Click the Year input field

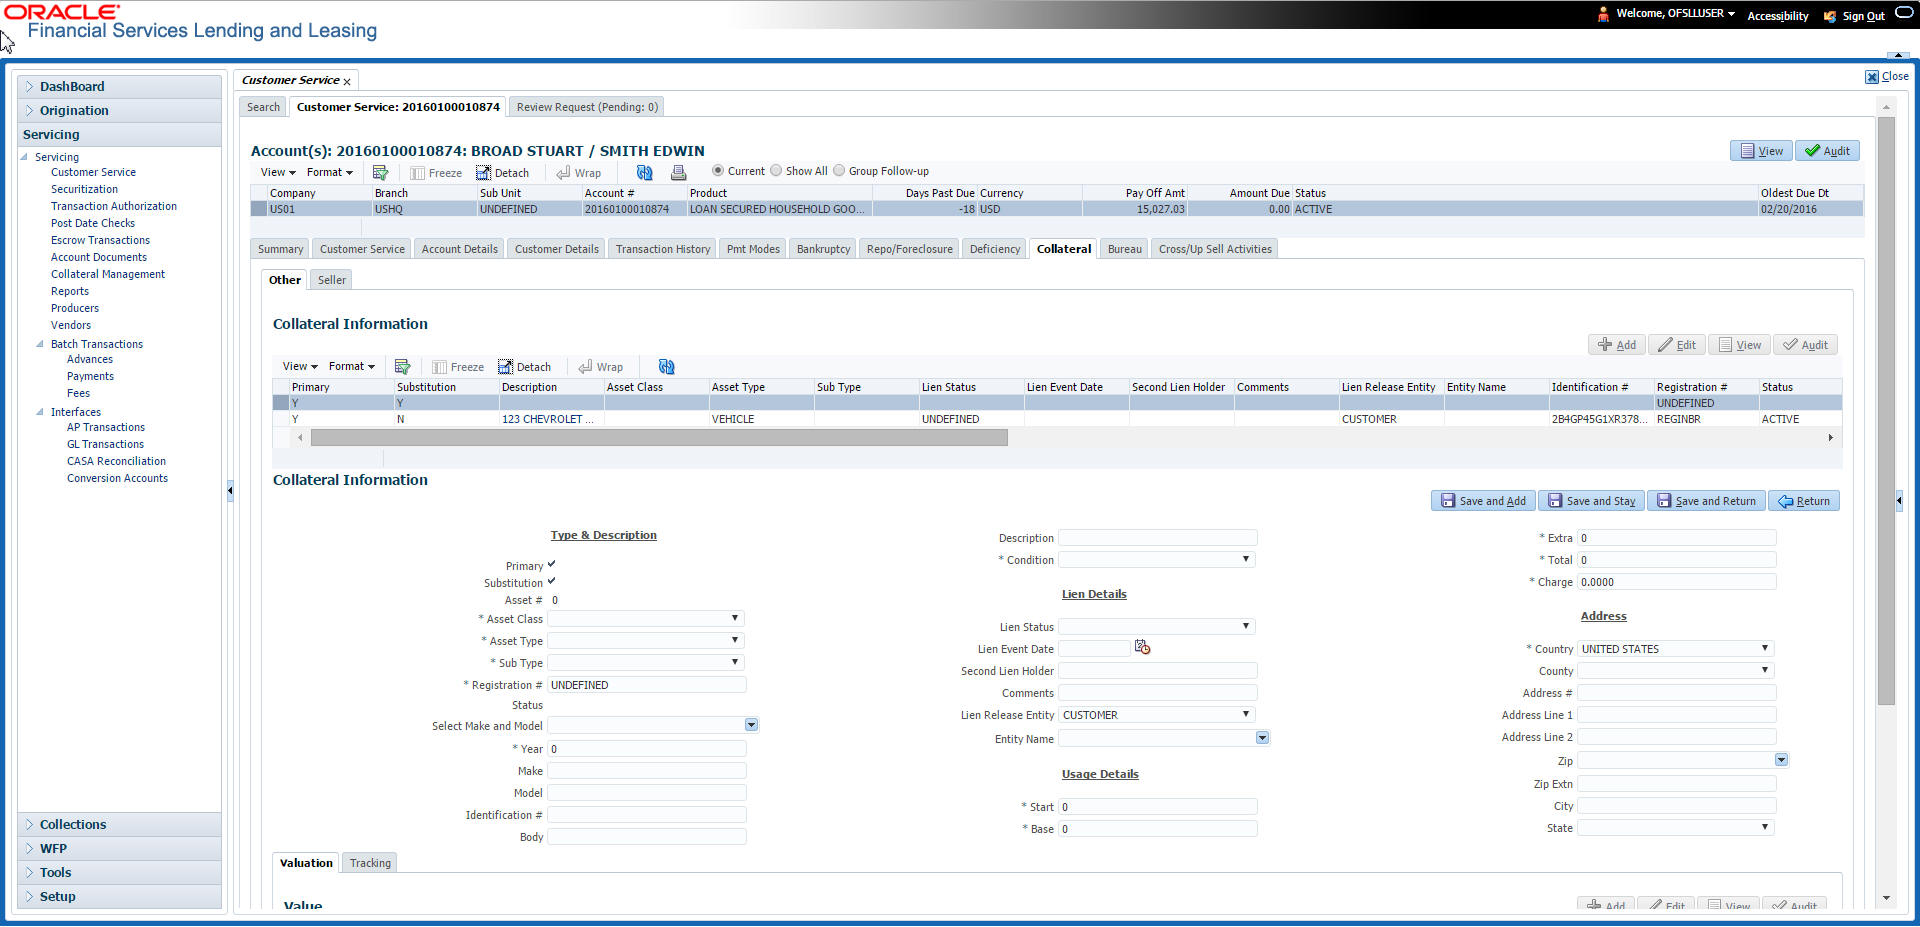pos(646,749)
